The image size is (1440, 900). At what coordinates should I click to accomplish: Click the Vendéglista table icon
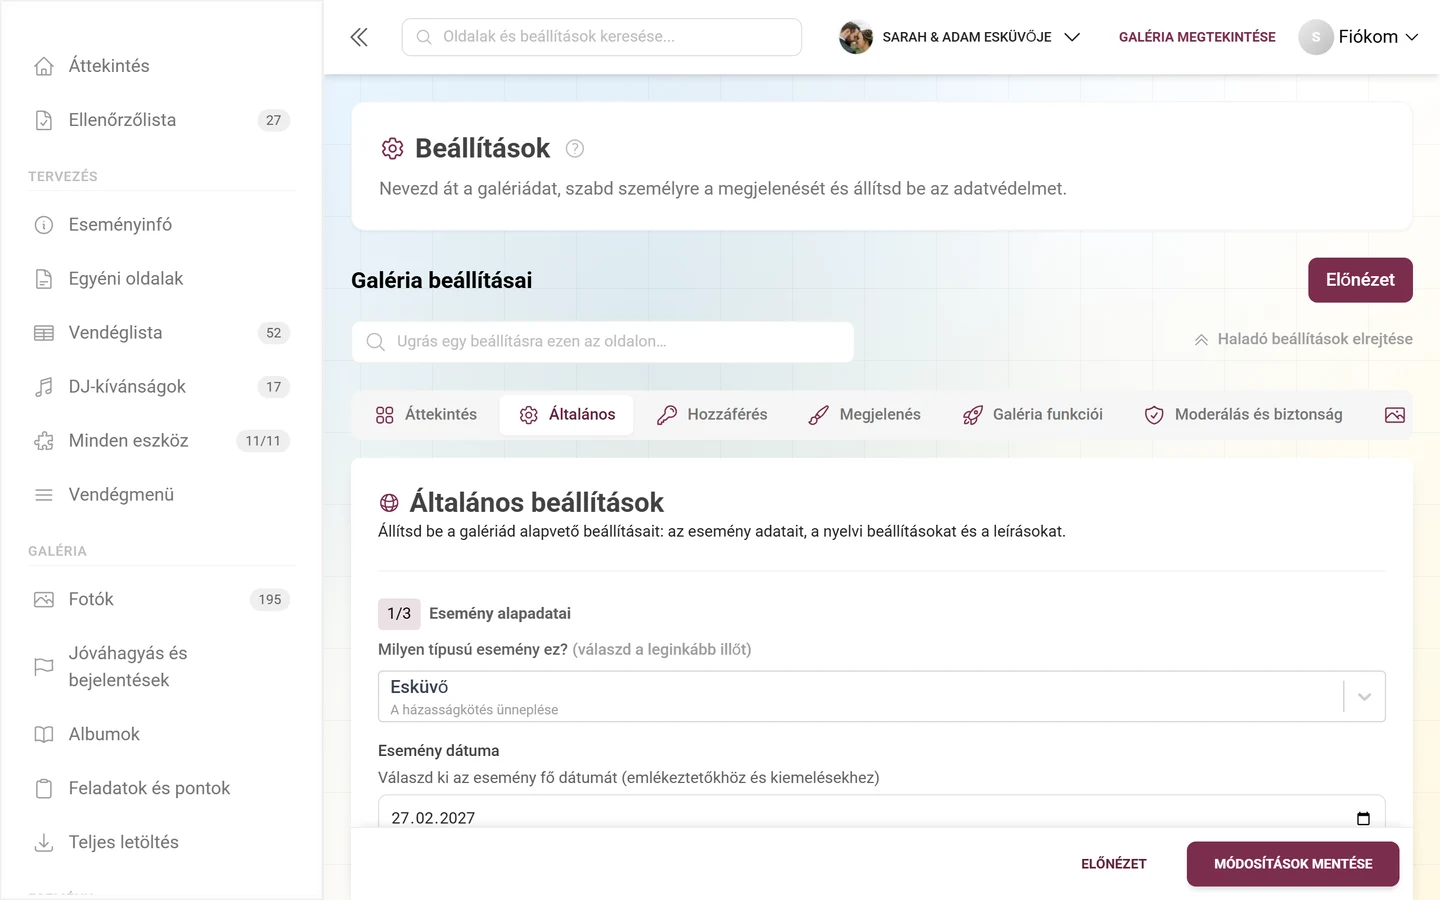tap(44, 333)
